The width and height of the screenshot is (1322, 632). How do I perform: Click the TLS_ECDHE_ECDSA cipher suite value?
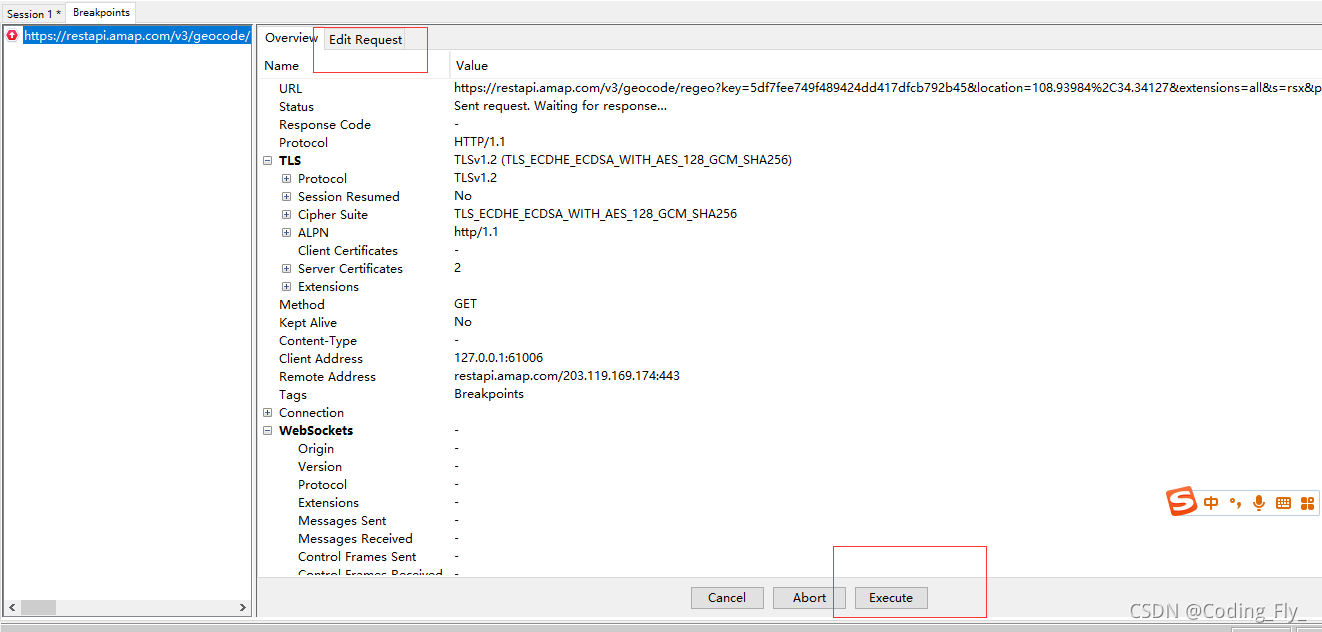pyautogui.click(x=595, y=214)
